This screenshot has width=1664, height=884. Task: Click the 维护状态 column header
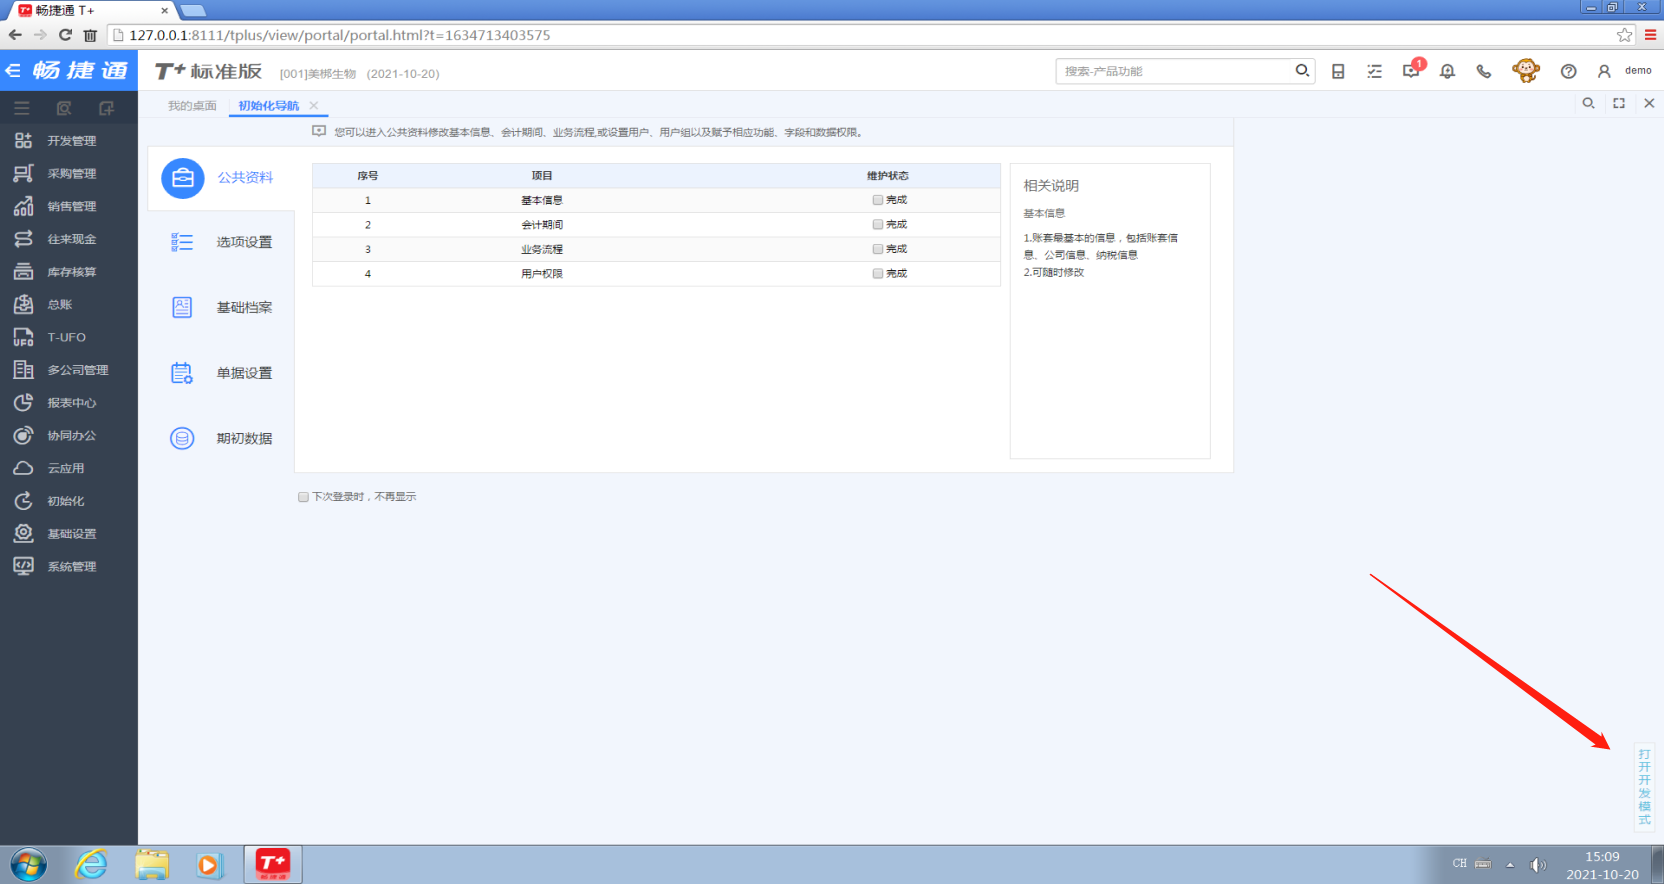point(888,176)
